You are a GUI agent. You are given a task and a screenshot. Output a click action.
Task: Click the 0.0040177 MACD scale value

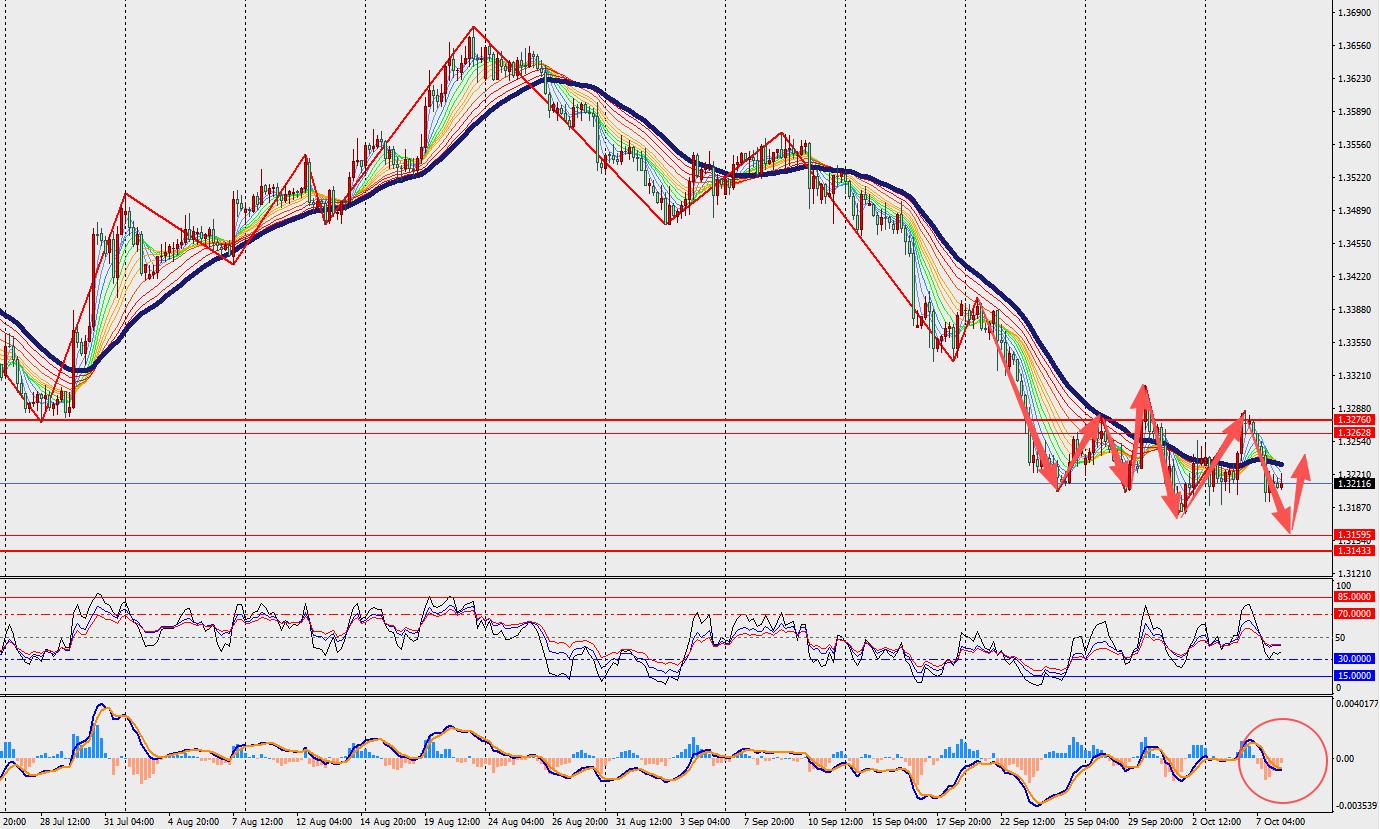point(1357,703)
